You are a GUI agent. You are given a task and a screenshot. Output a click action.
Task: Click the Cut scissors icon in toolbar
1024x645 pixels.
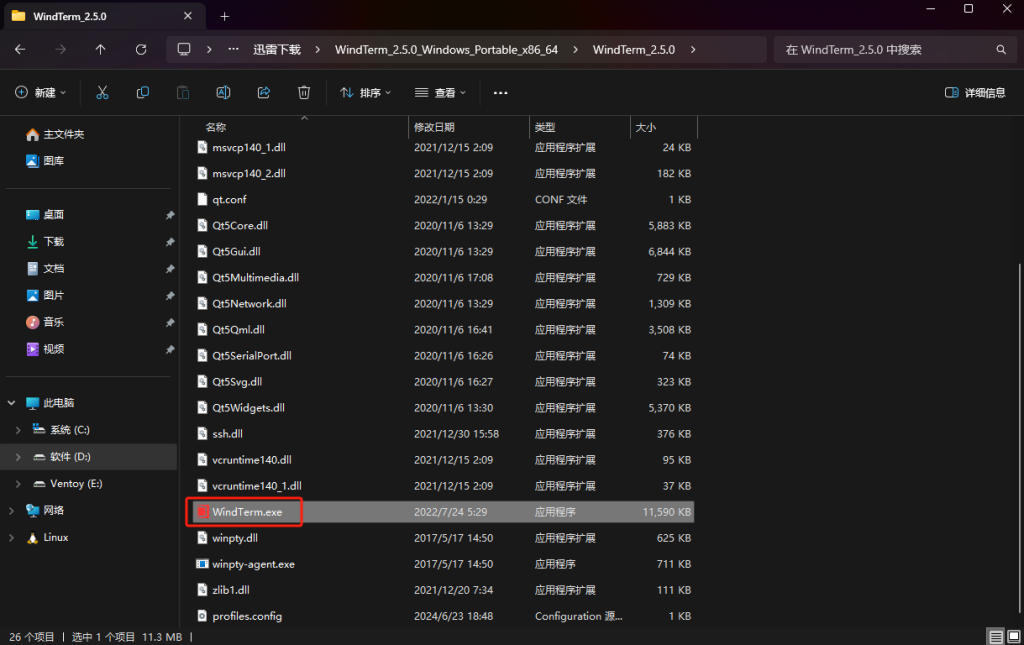[x=102, y=92]
